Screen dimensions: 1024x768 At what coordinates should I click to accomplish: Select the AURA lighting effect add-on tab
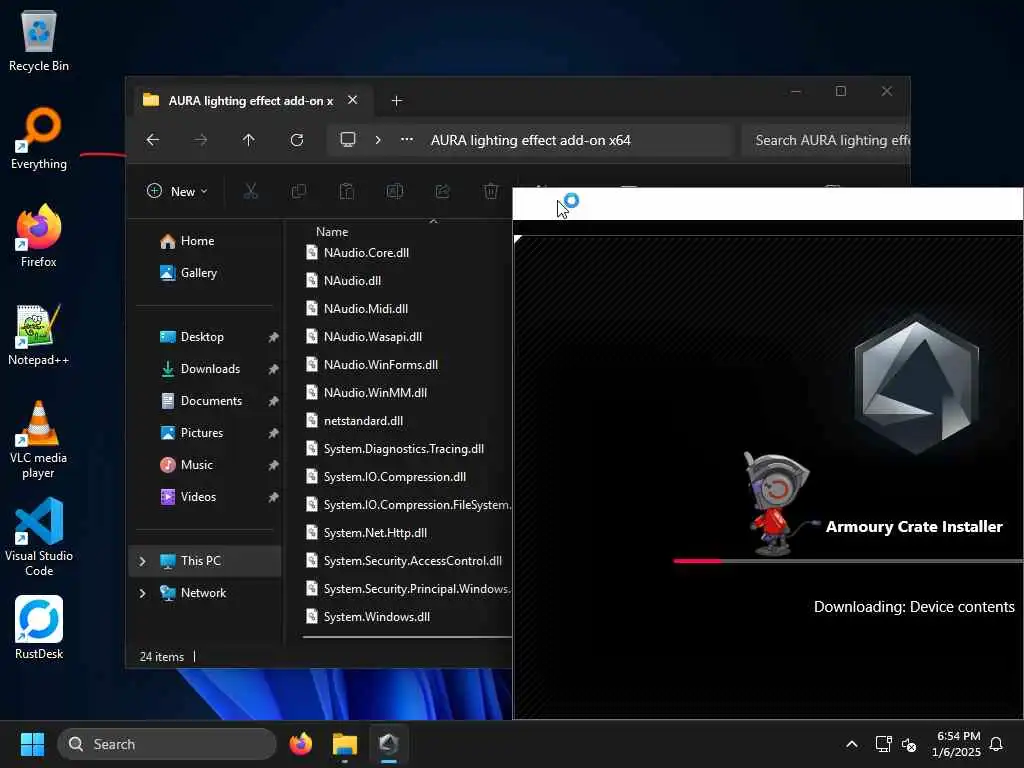click(x=251, y=101)
